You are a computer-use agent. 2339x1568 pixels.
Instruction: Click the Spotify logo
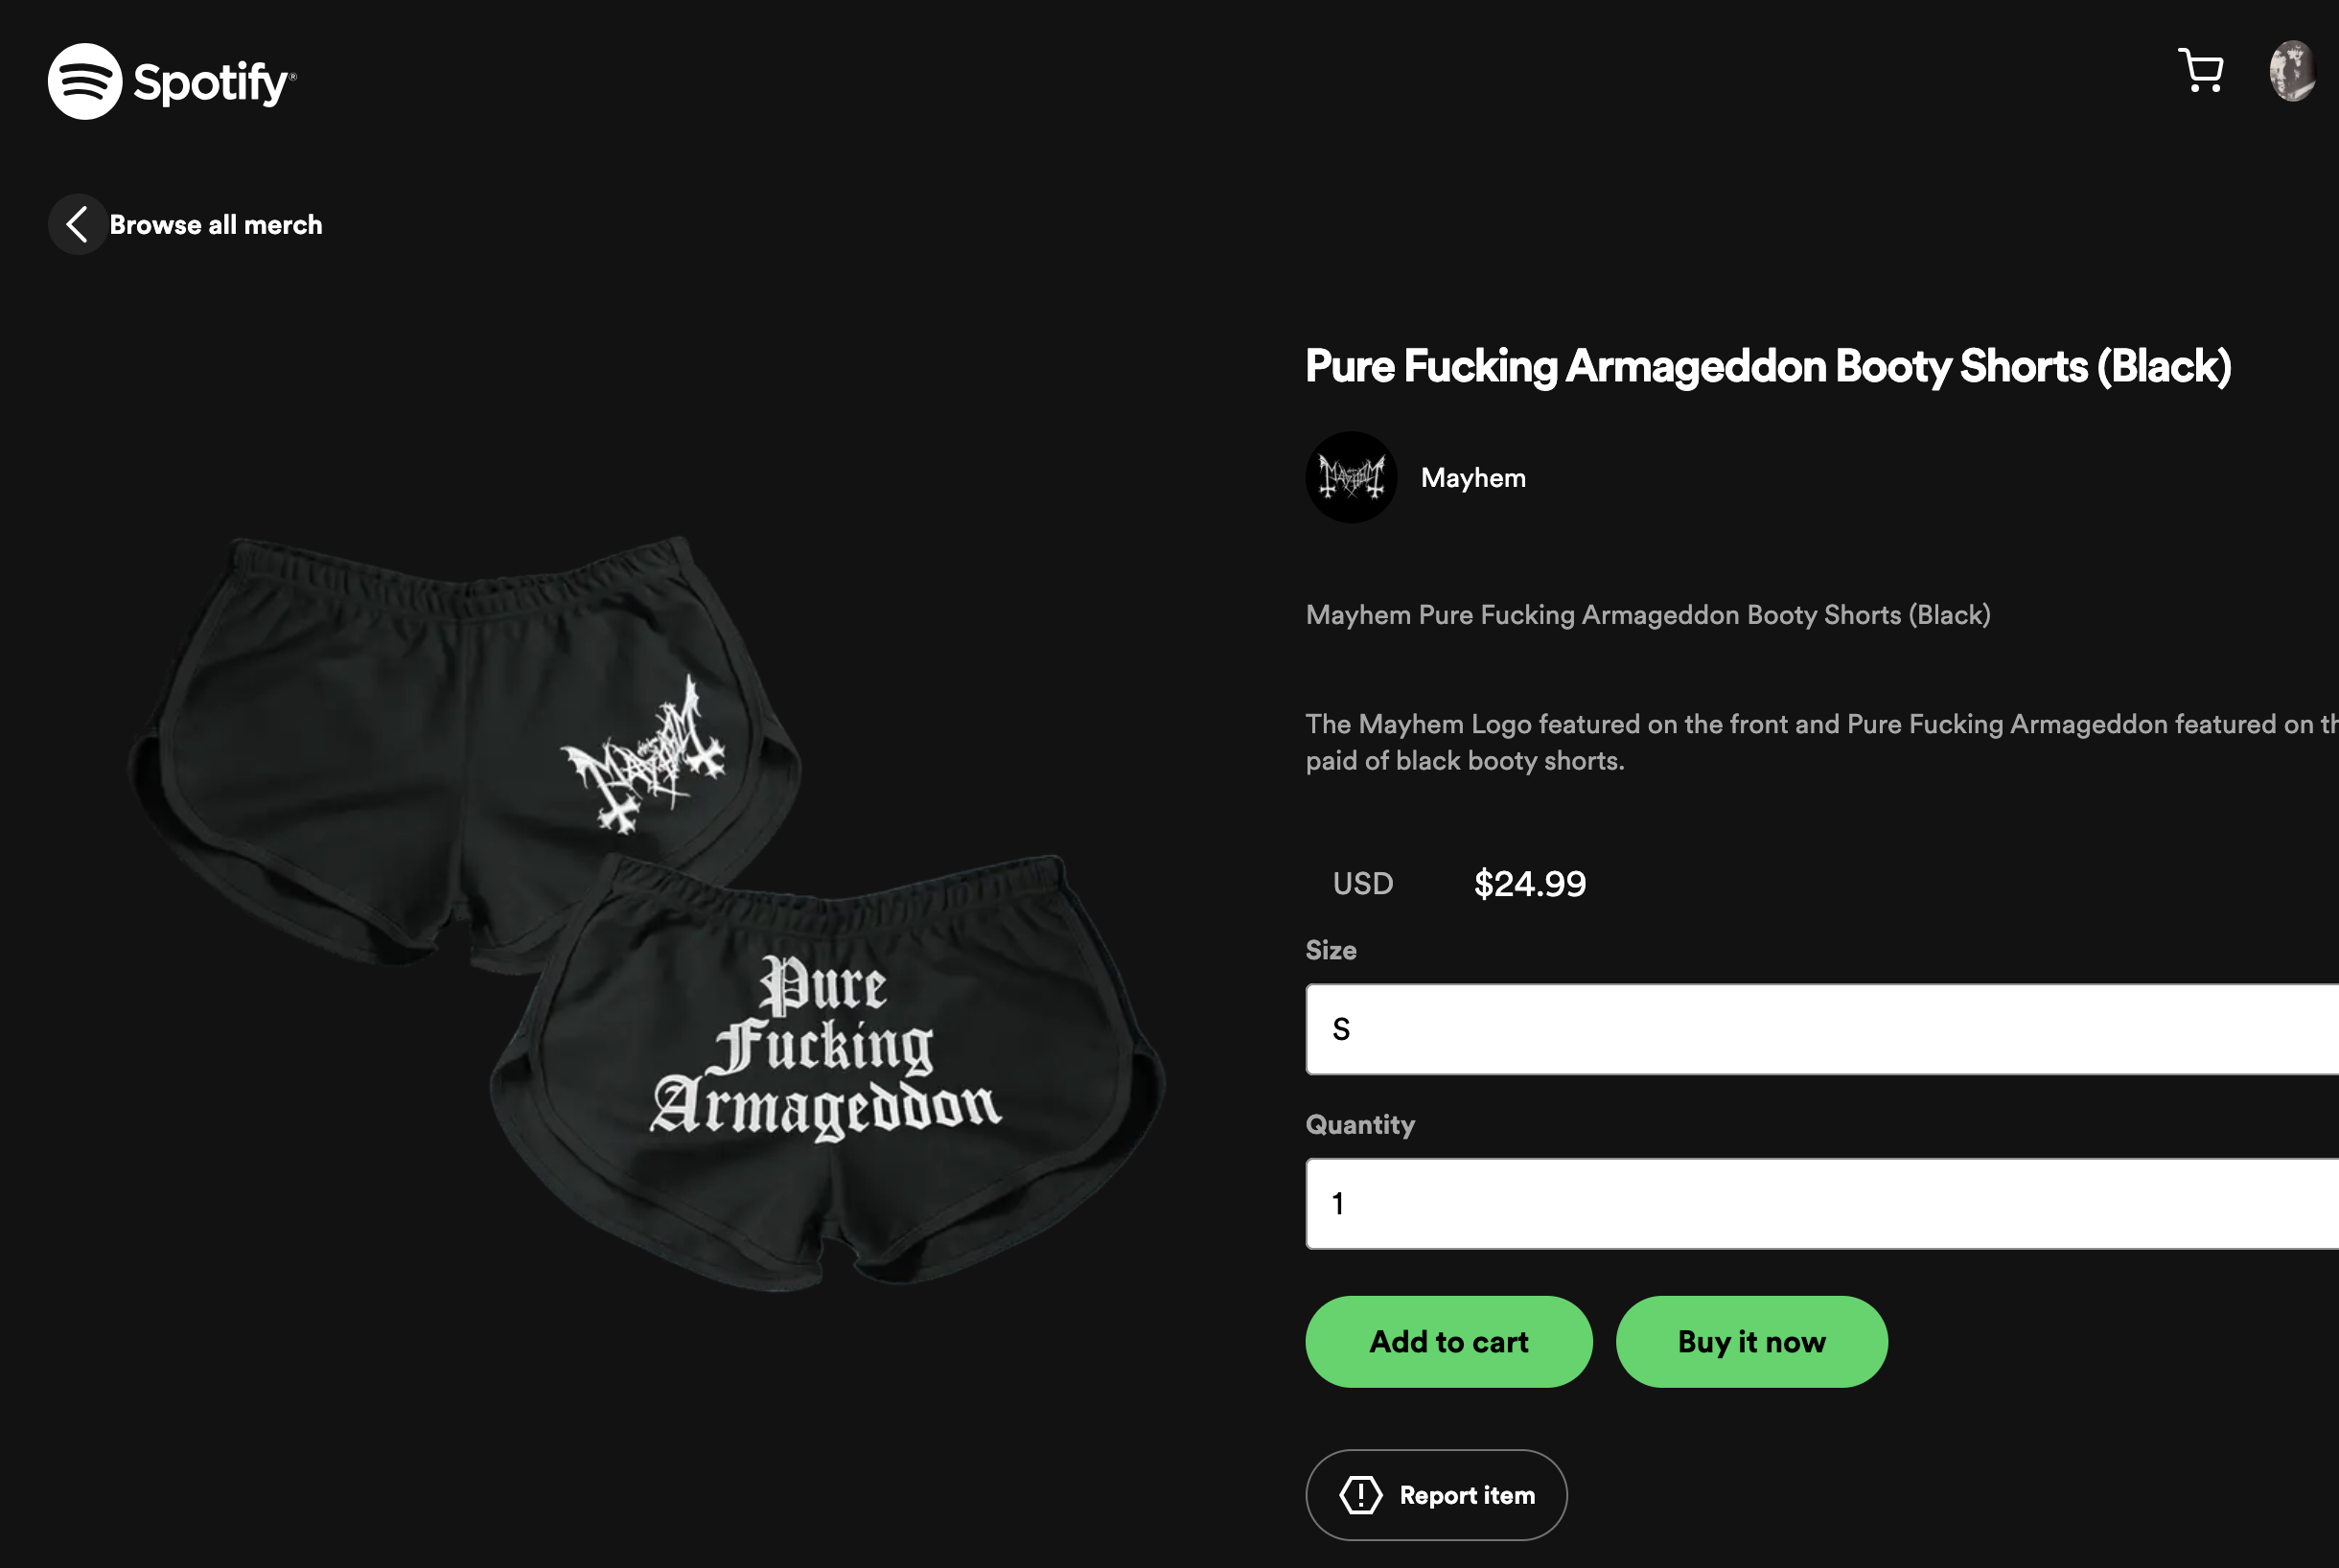coord(172,81)
